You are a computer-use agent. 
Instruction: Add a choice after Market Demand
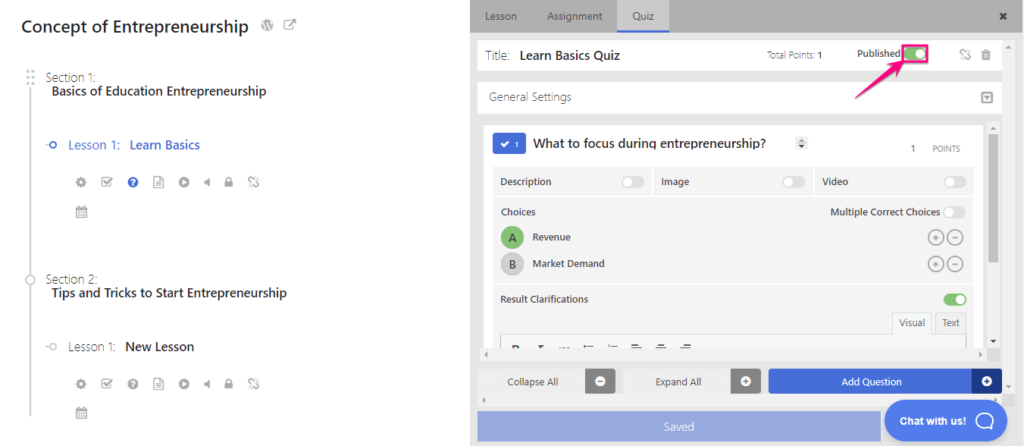pos(936,264)
